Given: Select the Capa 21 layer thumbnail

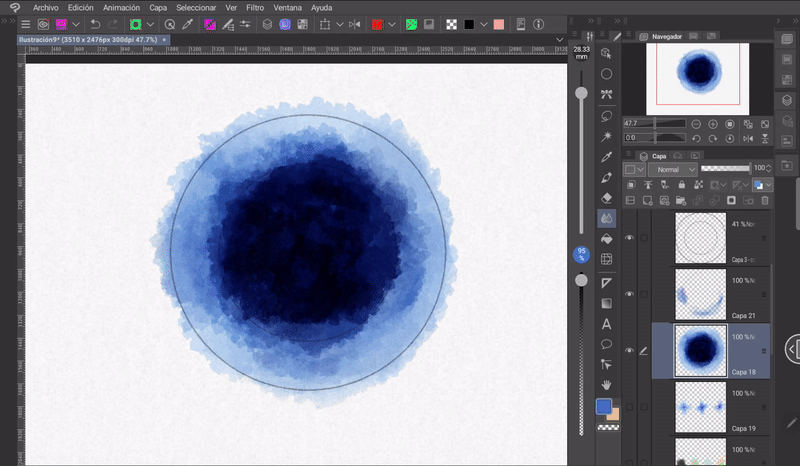Looking at the screenshot, I should (x=700, y=293).
